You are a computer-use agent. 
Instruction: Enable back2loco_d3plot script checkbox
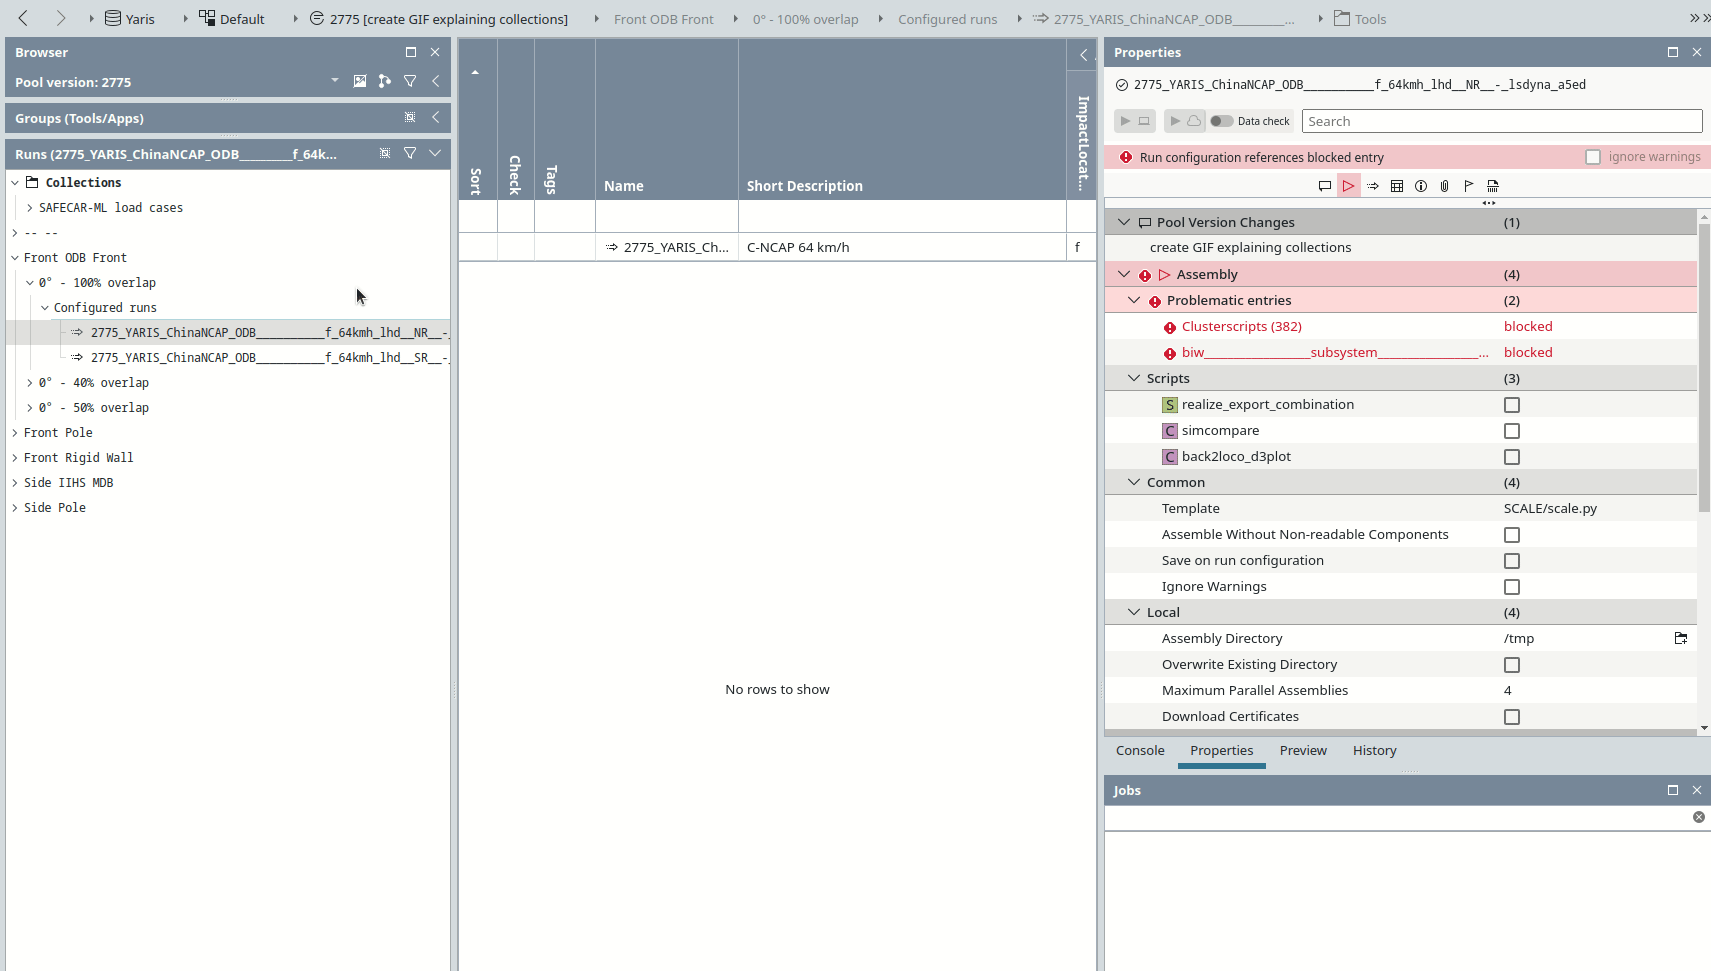point(1512,457)
